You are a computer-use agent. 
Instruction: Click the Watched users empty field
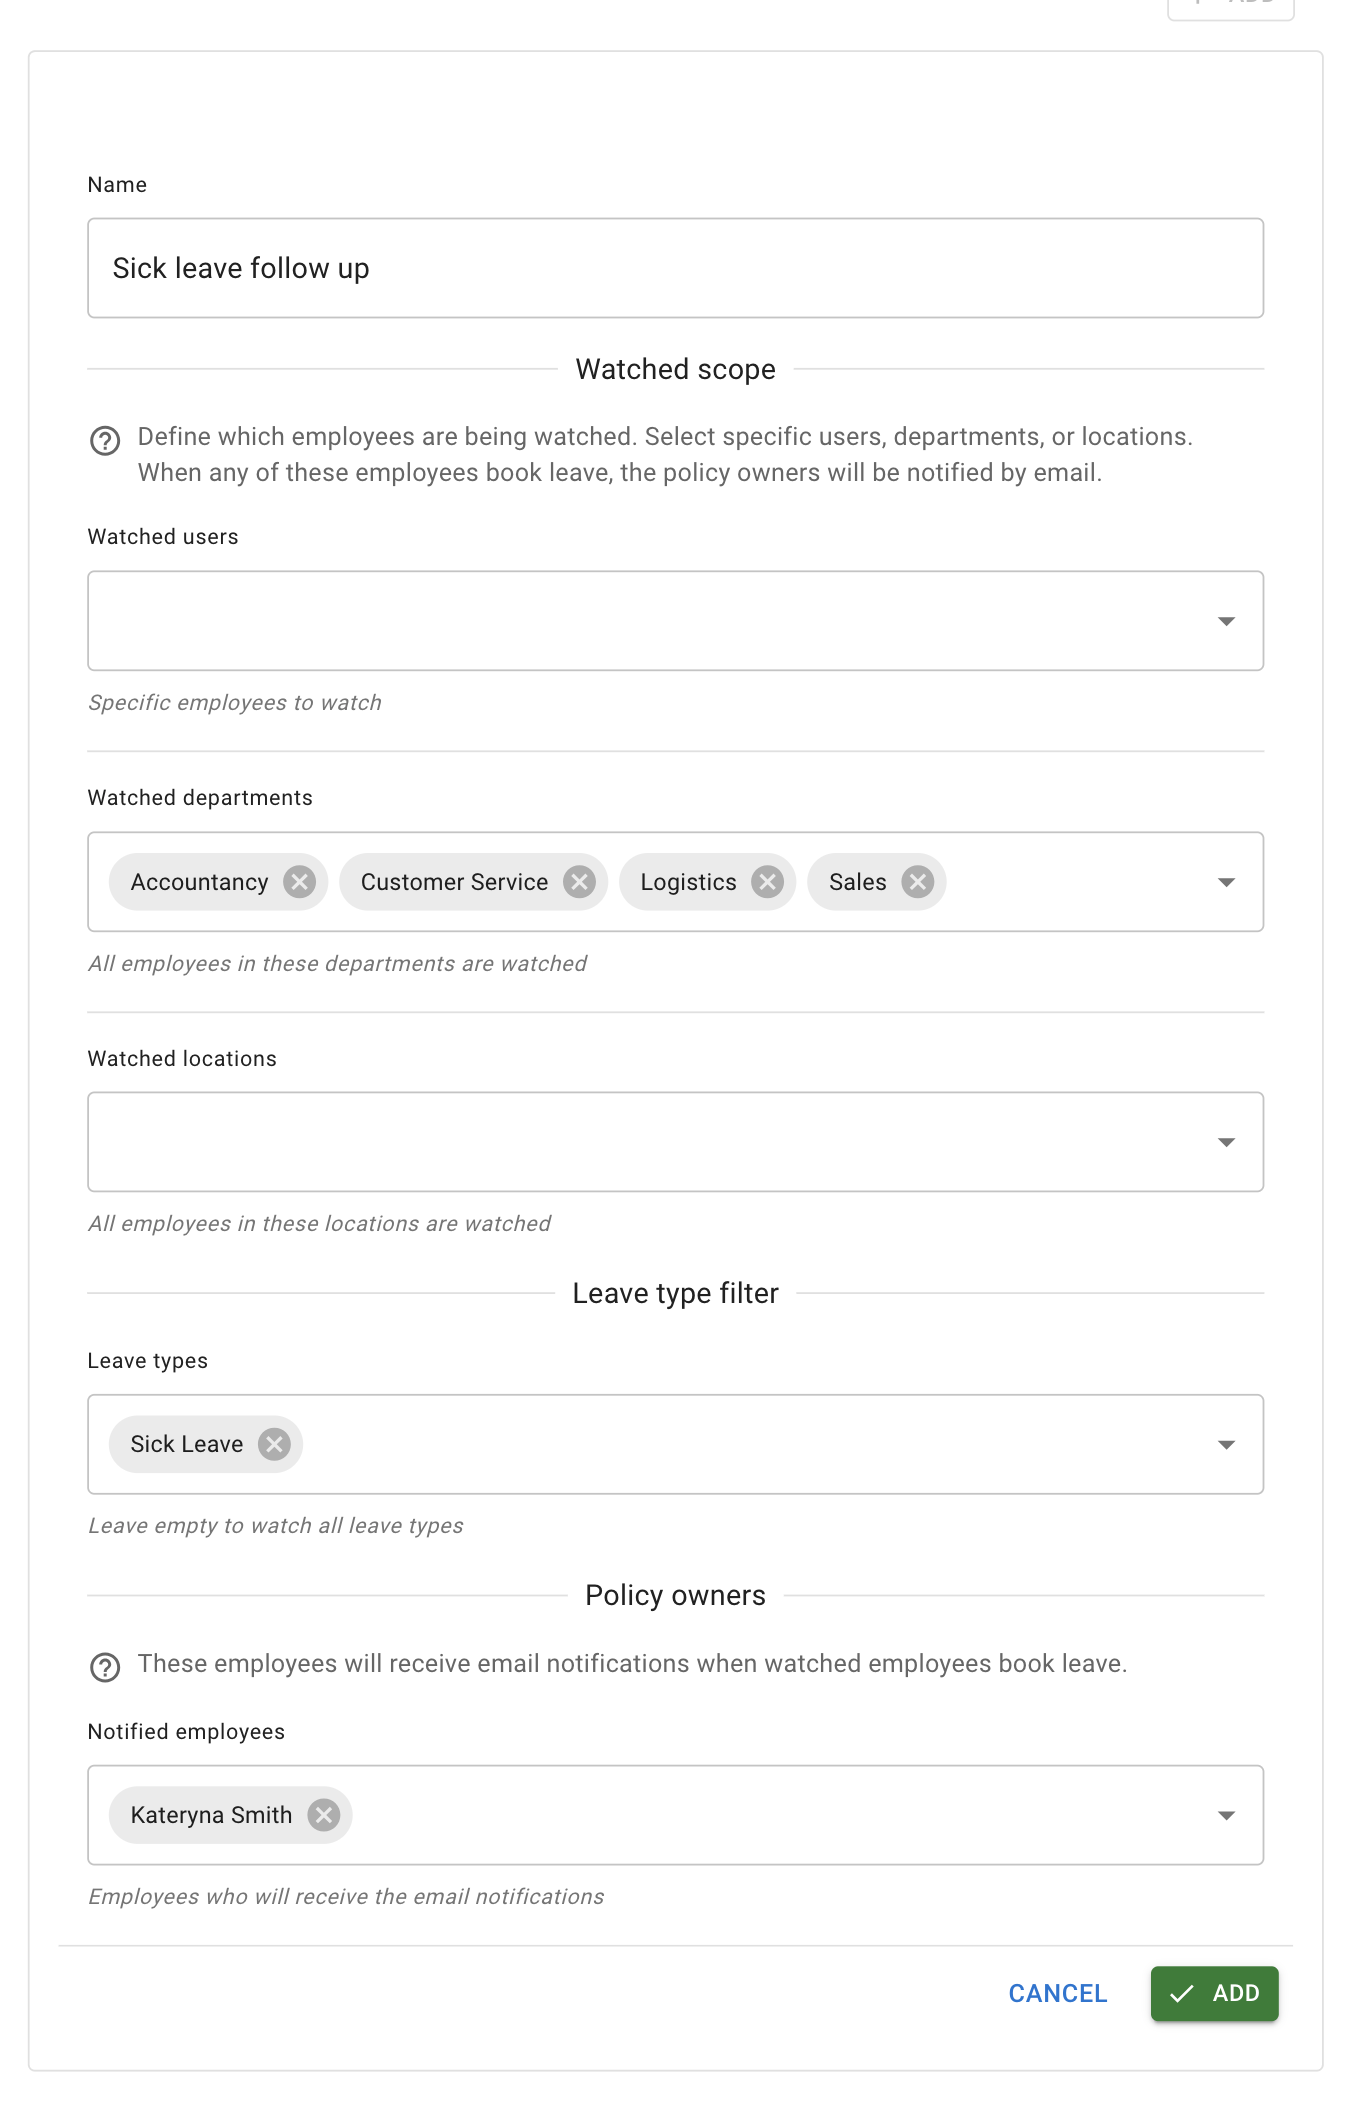600,621
